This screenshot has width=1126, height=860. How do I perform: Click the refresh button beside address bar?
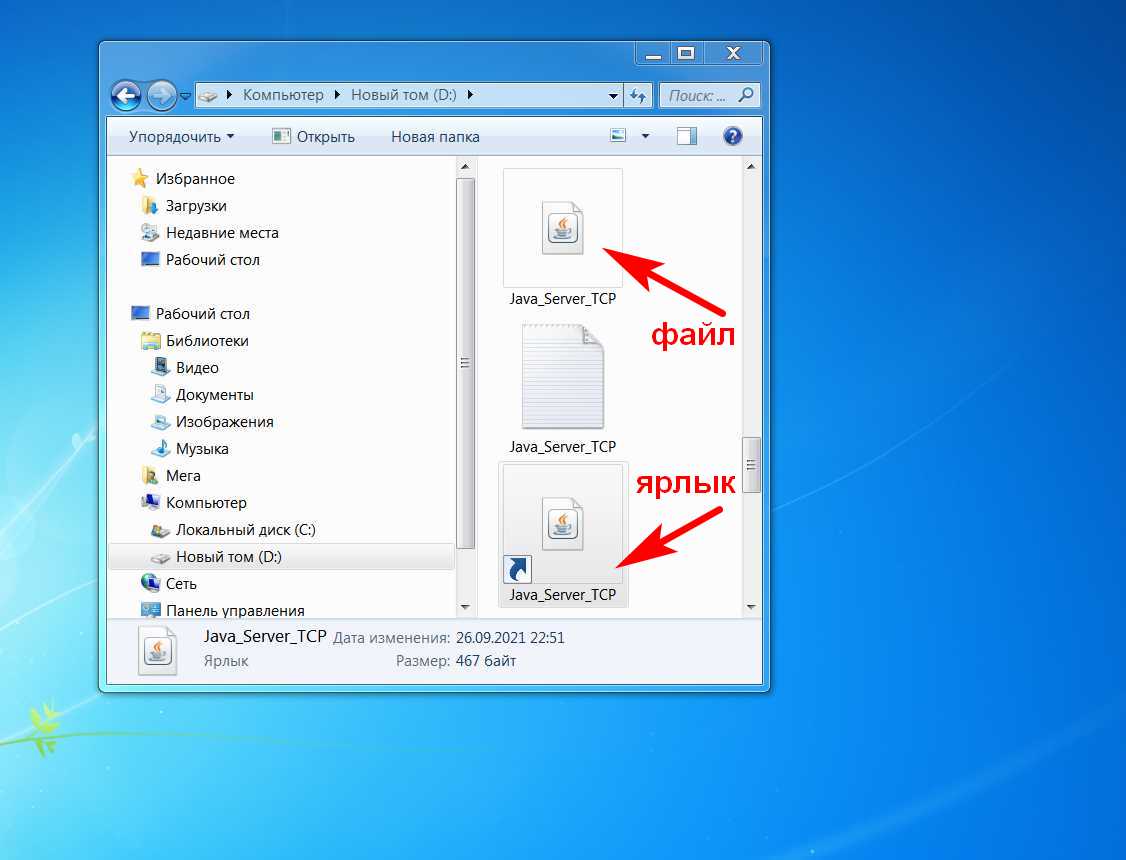(638, 96)
